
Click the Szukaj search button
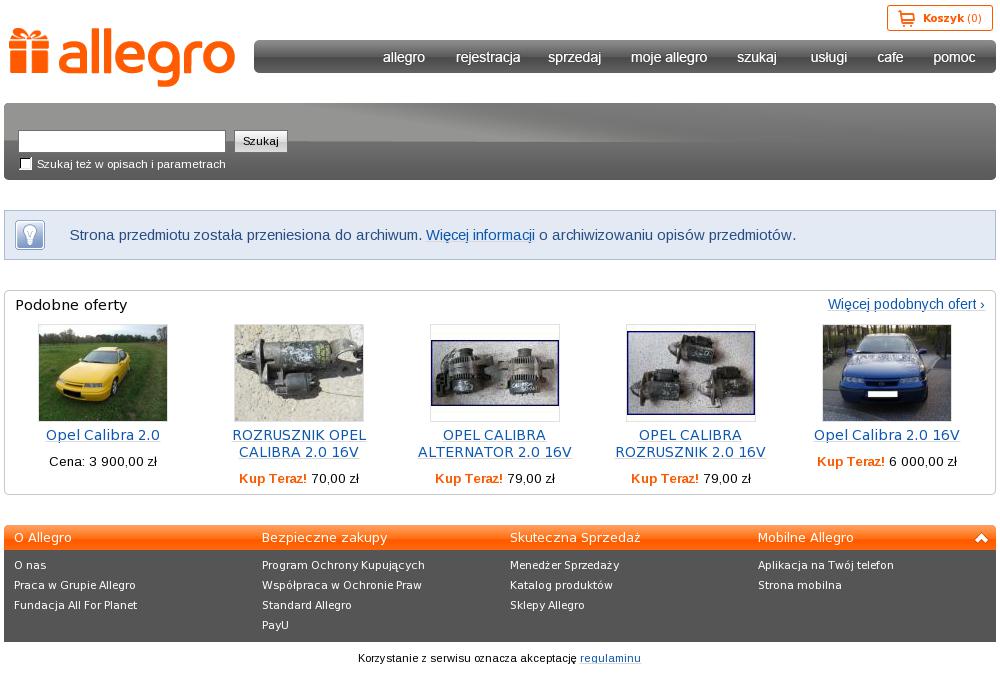[261, 141]
